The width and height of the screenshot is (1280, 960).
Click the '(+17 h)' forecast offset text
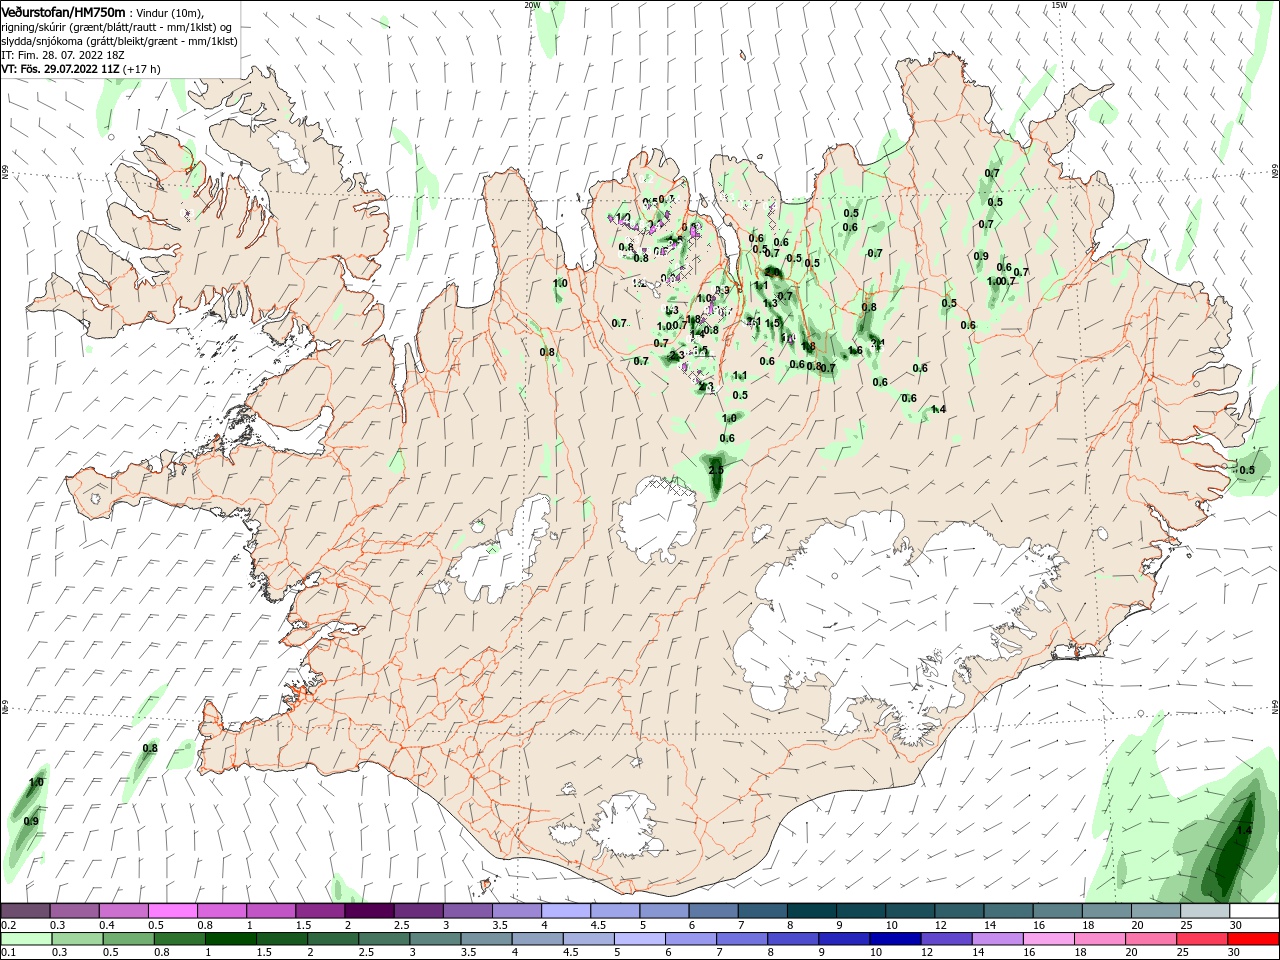(x=143, y=69)
